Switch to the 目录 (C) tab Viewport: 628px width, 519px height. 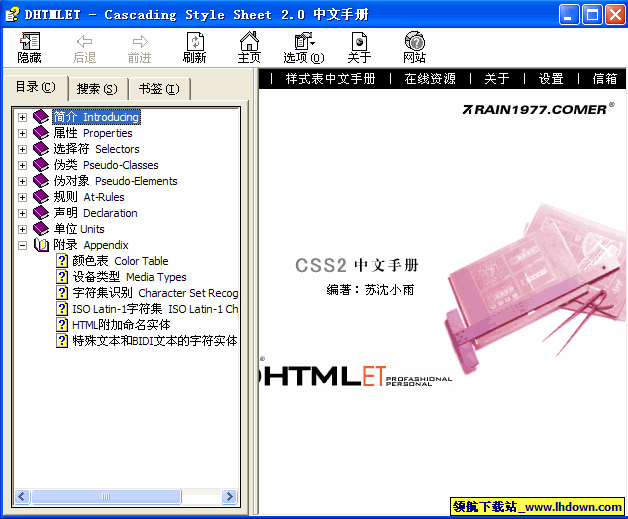tap(35, 87)
